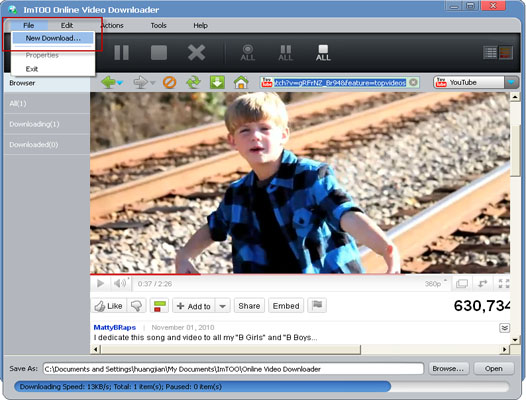Expand the back history dropdown arrow
This screenshot has height=400, width=526.
click(120, 83)
